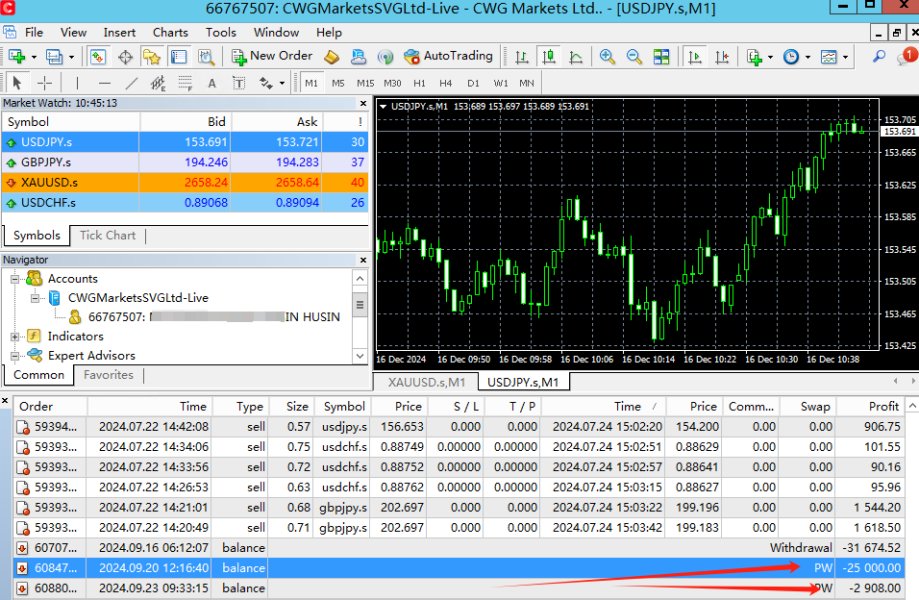The height and width of the screenshot is (600, 919).
Task: Switch chart to candlesticks mode
Action: [548, 56]
